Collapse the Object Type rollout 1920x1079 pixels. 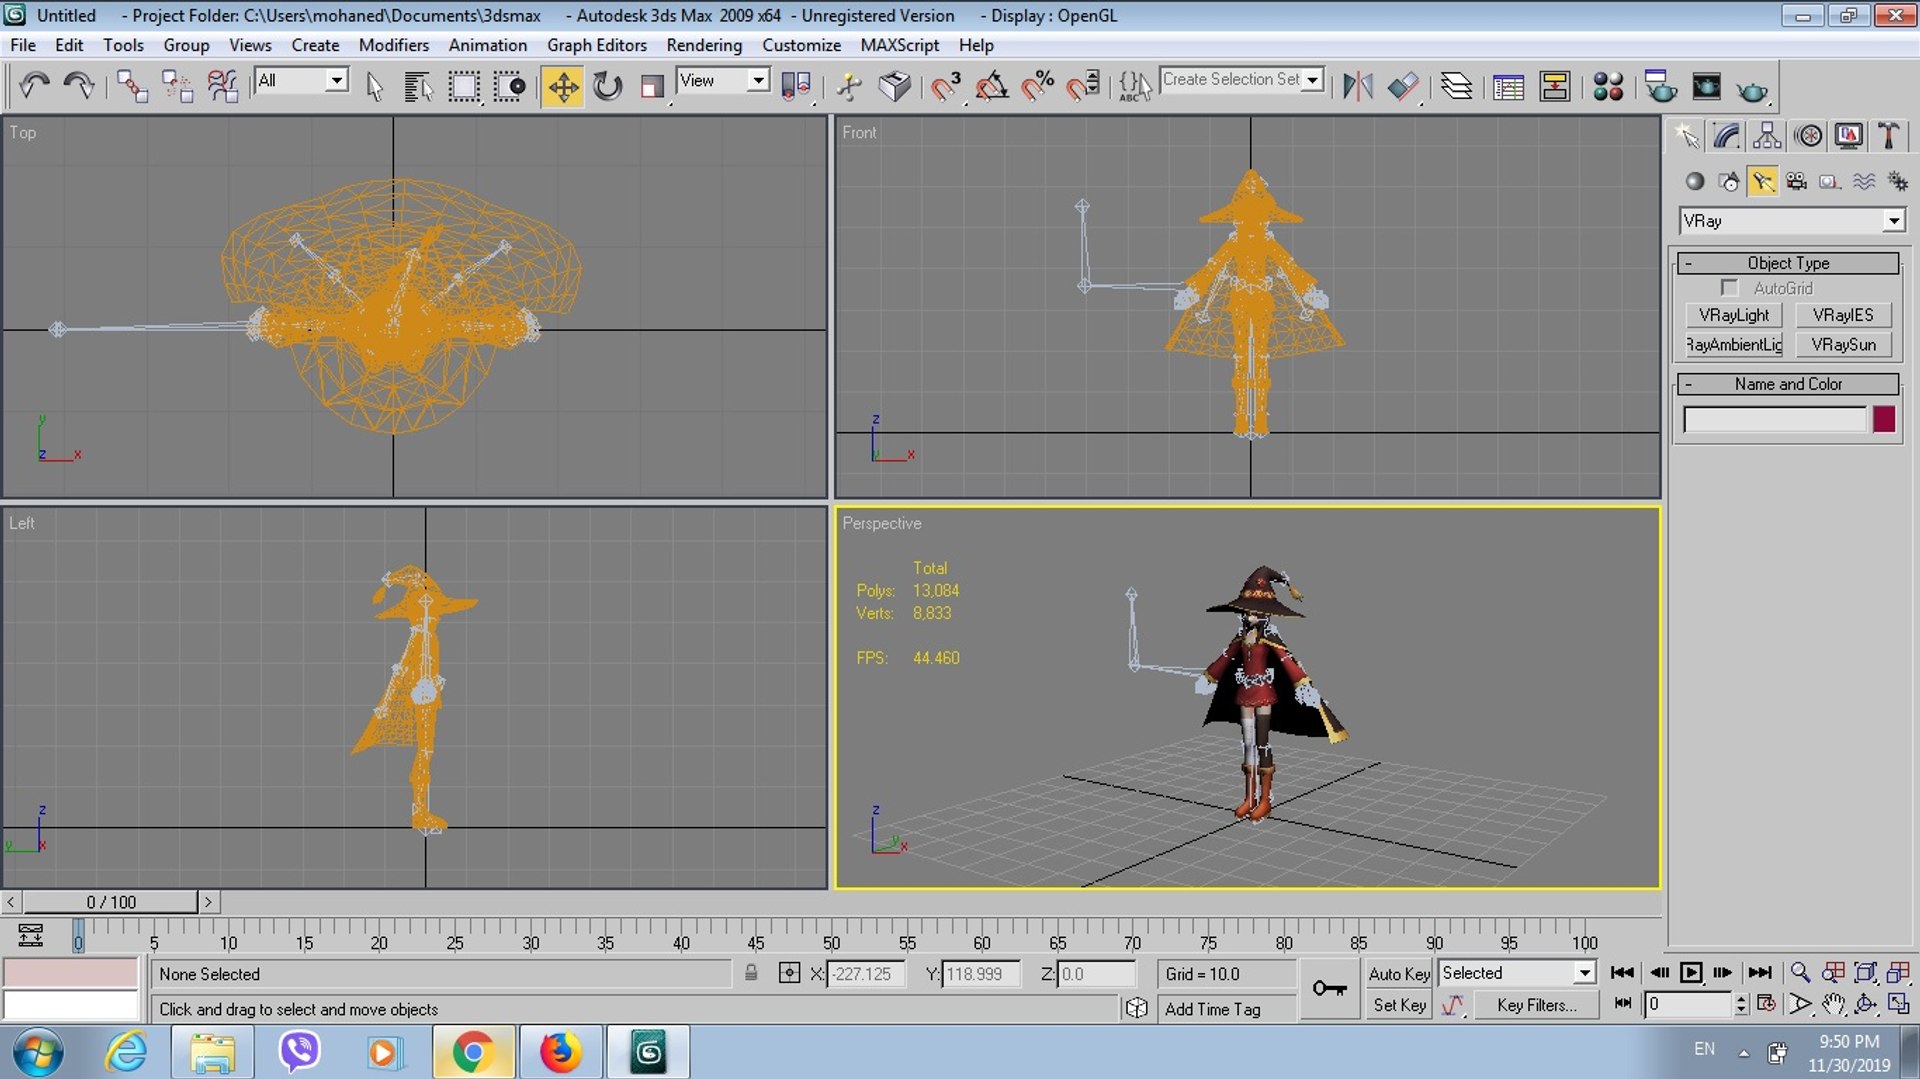click(x=1788, y=263)
